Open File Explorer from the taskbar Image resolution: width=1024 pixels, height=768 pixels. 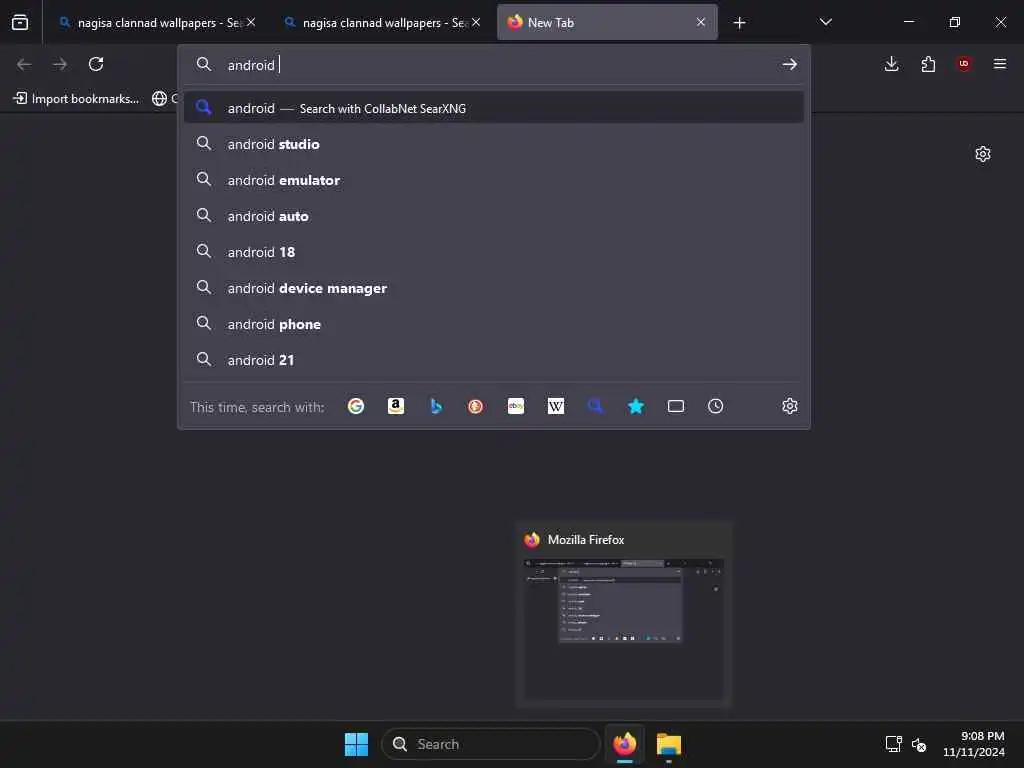[669, 744]
